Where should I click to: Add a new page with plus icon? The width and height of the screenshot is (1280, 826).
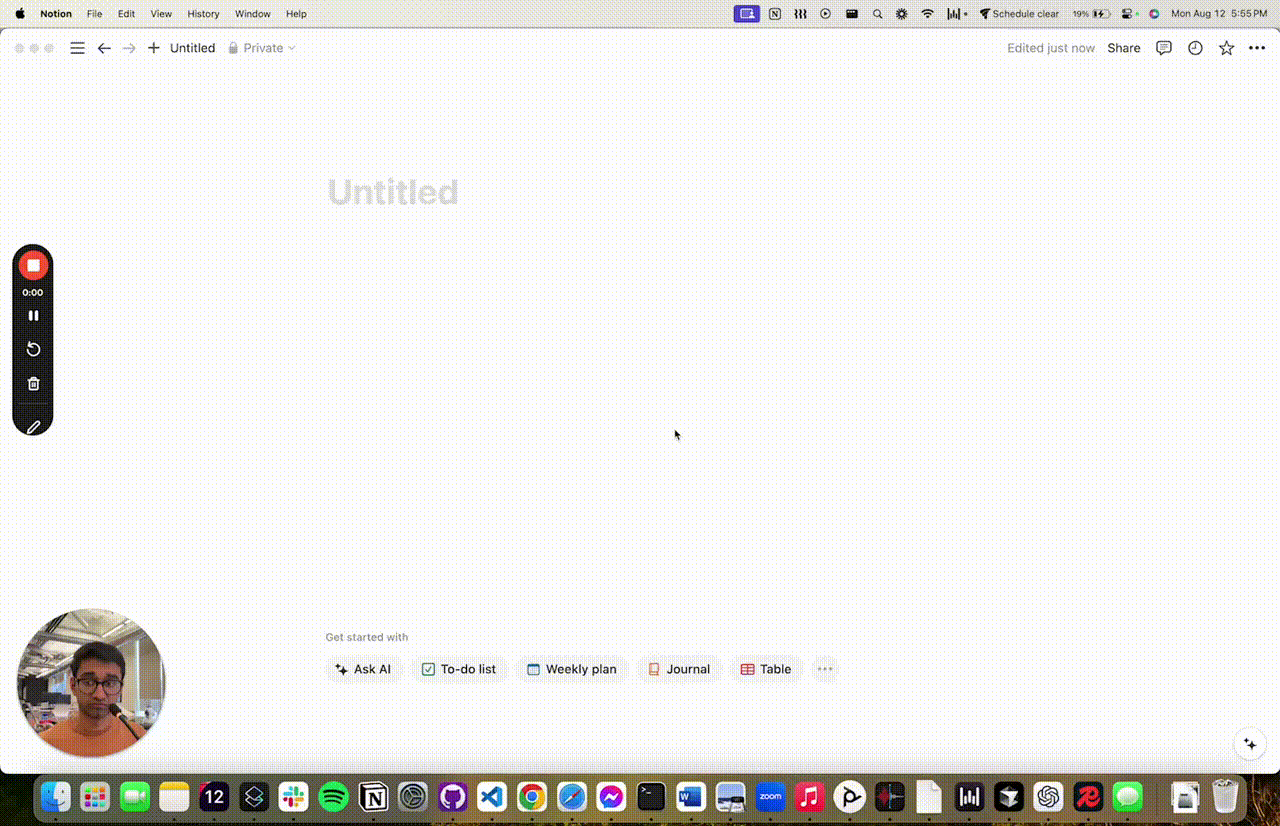154,48
